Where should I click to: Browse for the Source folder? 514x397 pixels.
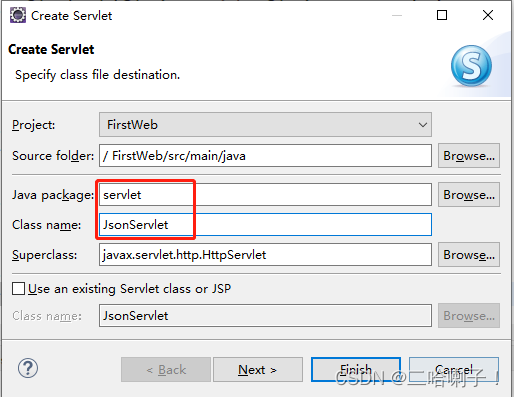(x=469, y=156)
